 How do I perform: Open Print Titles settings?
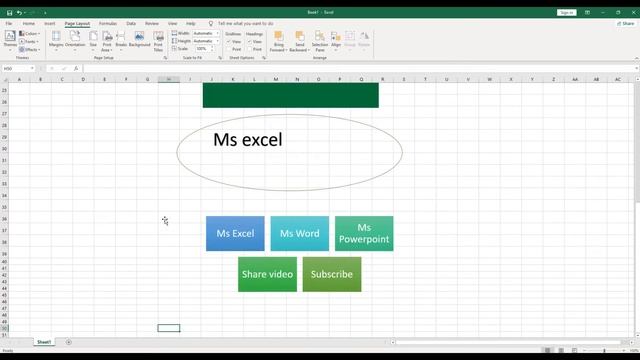(158, 41)
